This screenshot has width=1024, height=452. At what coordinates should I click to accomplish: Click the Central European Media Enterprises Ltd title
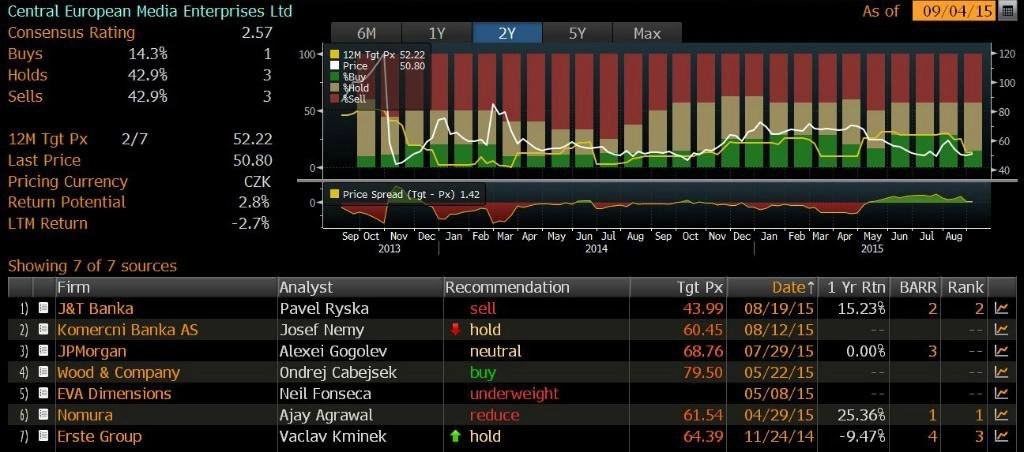[x=150, y=12]
